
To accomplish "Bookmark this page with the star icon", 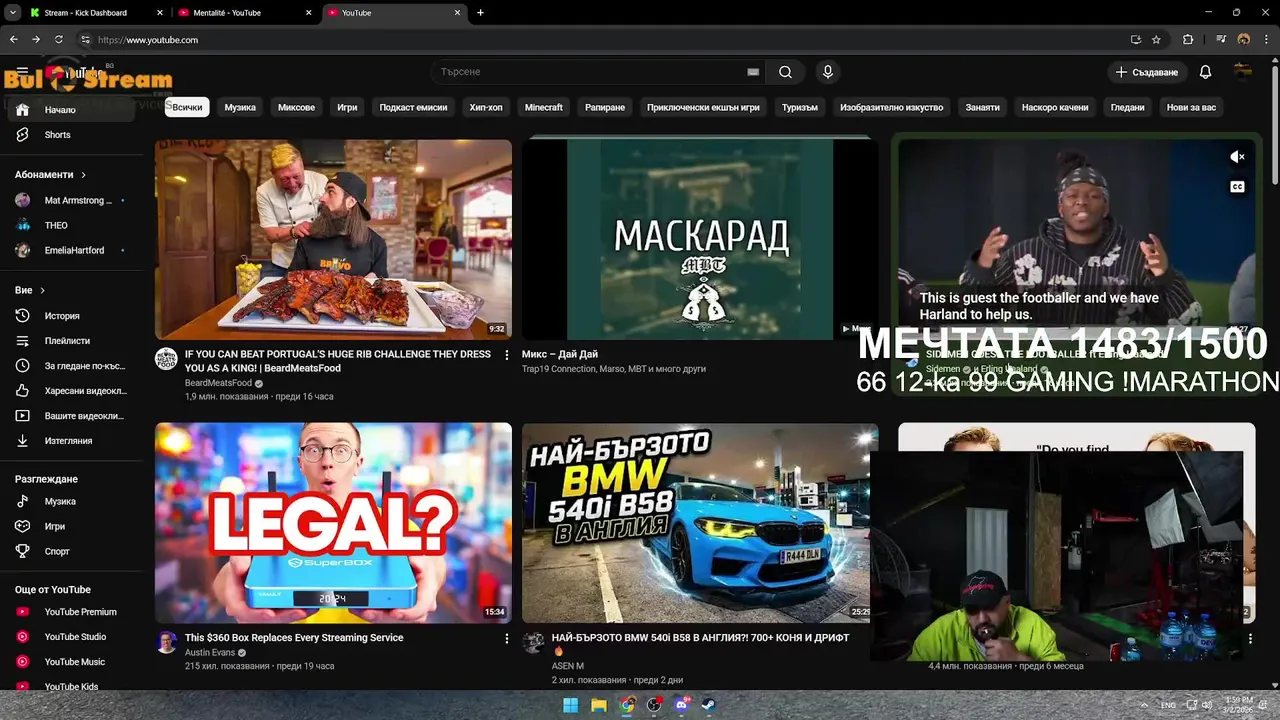I will tap(1156, 40).
